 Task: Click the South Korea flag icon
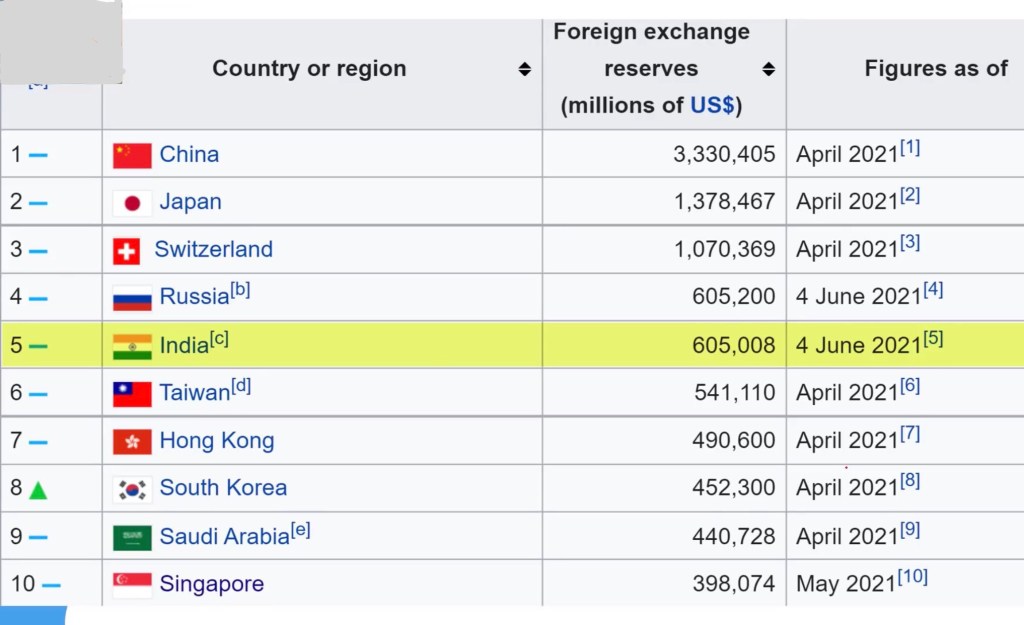click(132, 489)
